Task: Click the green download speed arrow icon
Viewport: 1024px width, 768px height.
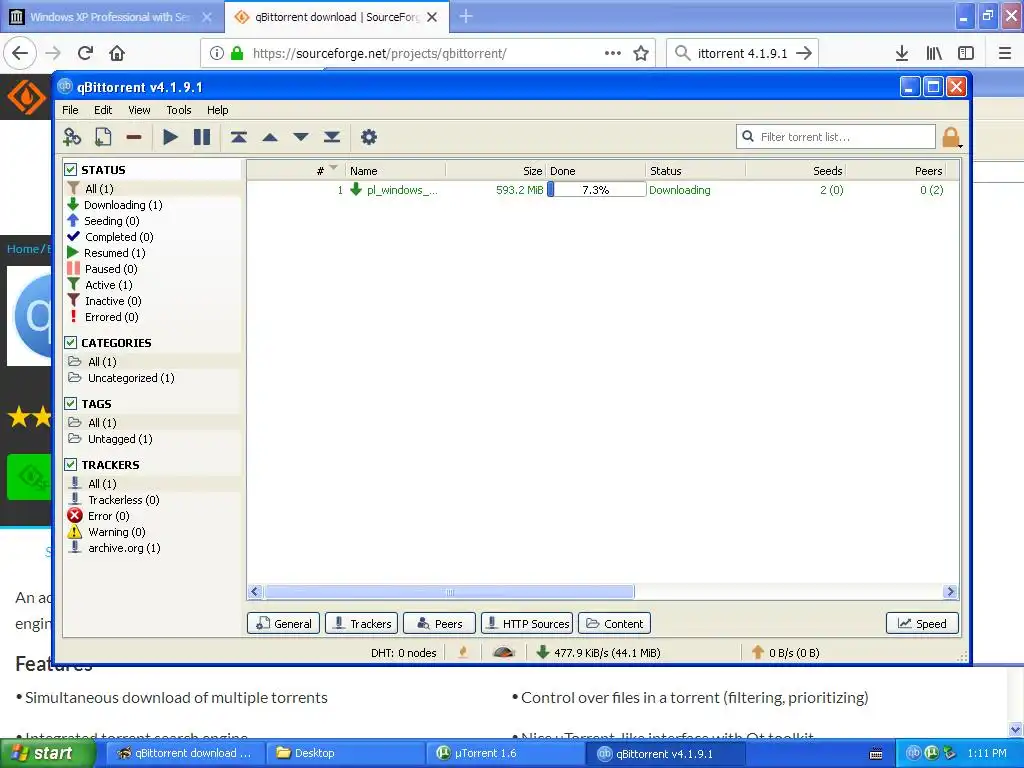Action: coord(542,652)
